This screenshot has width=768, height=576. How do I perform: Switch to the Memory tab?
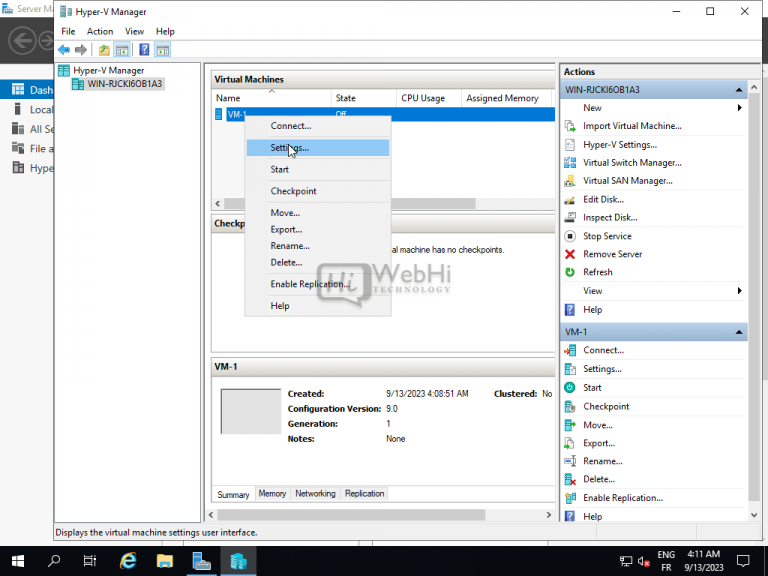(272, 494)
